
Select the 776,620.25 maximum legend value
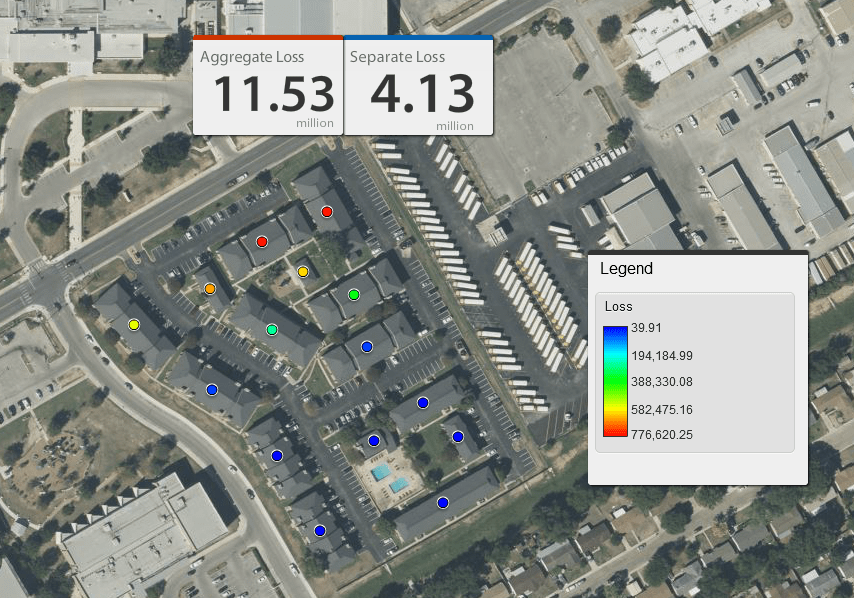click(x=663, y=435)
